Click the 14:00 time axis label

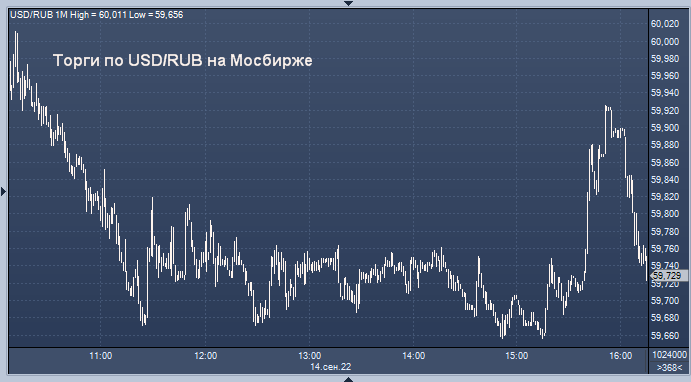coord(413,356)
